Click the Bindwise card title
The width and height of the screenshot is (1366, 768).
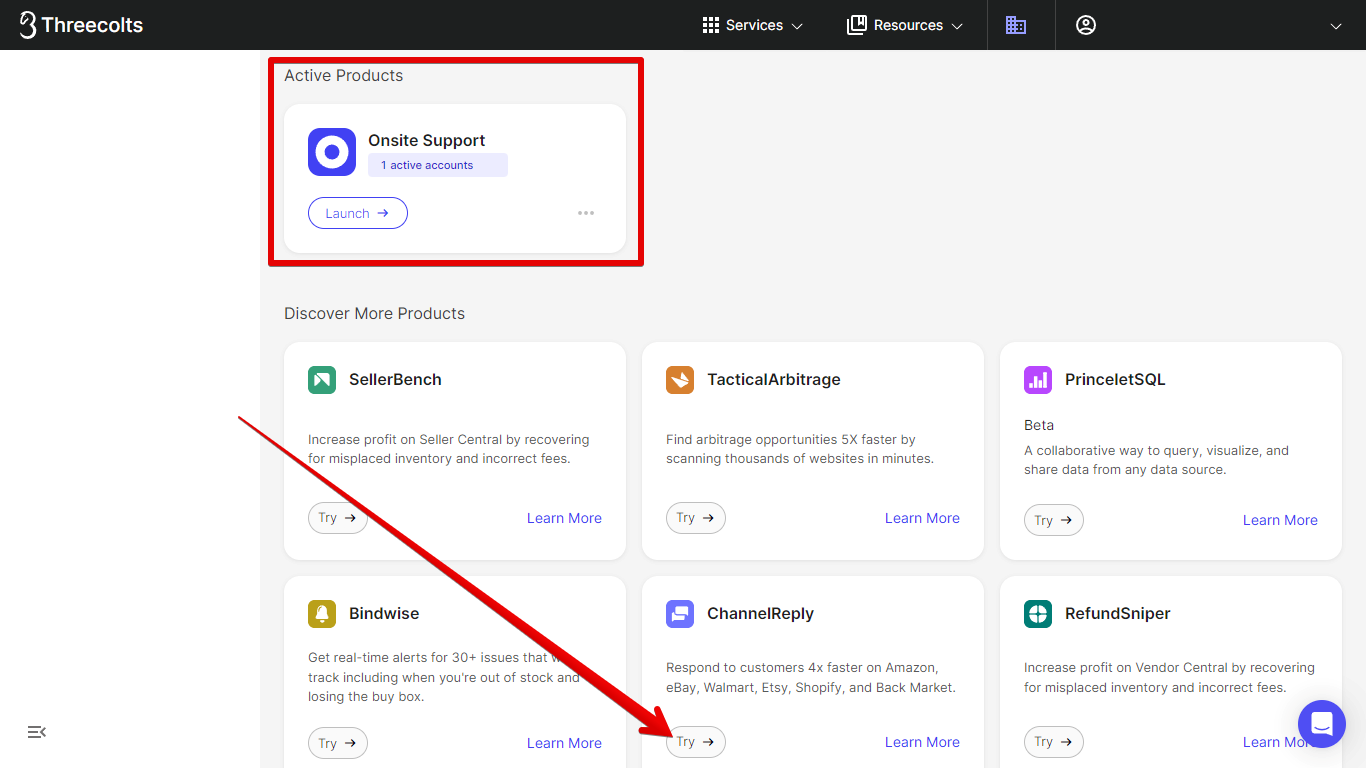tap(384, 614)
